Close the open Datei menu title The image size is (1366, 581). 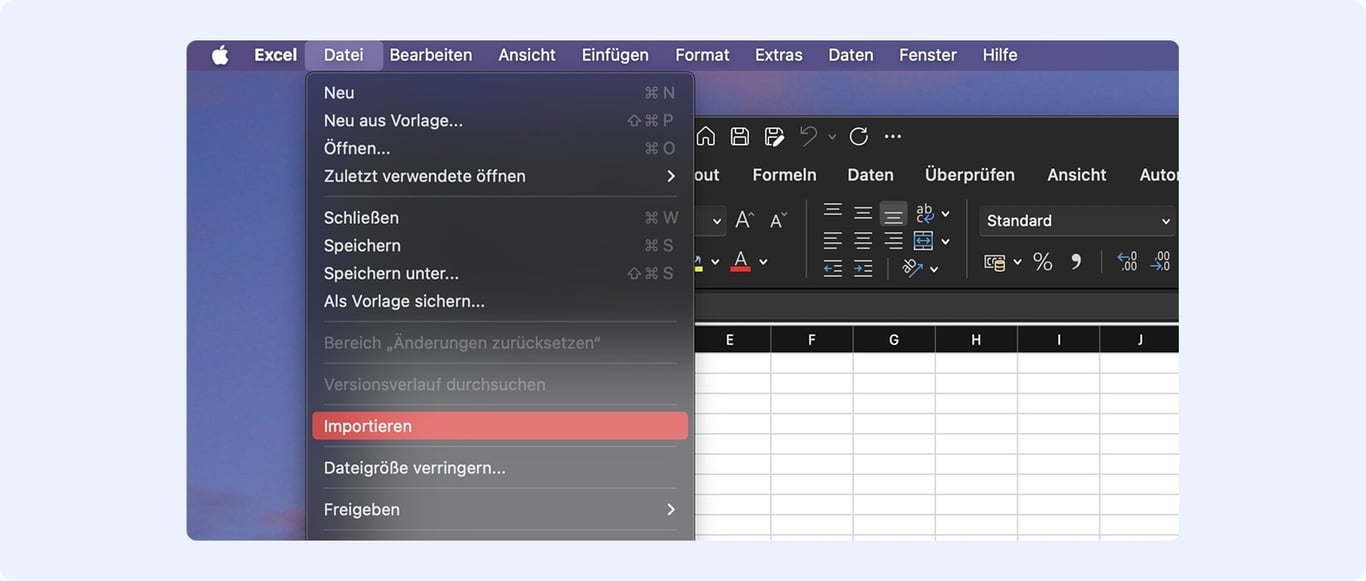tap(344, 55)
